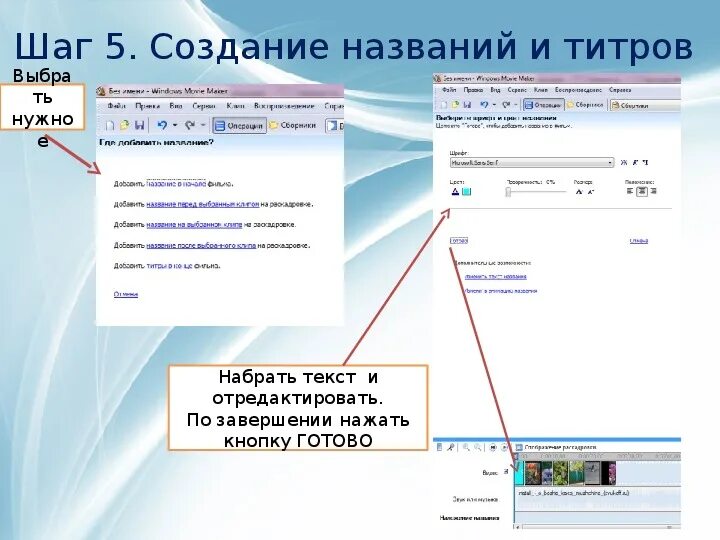Image resolution: width=720 pixels, height=540 pixels.
Task: Click rewind timeline button
Action: 493,447
